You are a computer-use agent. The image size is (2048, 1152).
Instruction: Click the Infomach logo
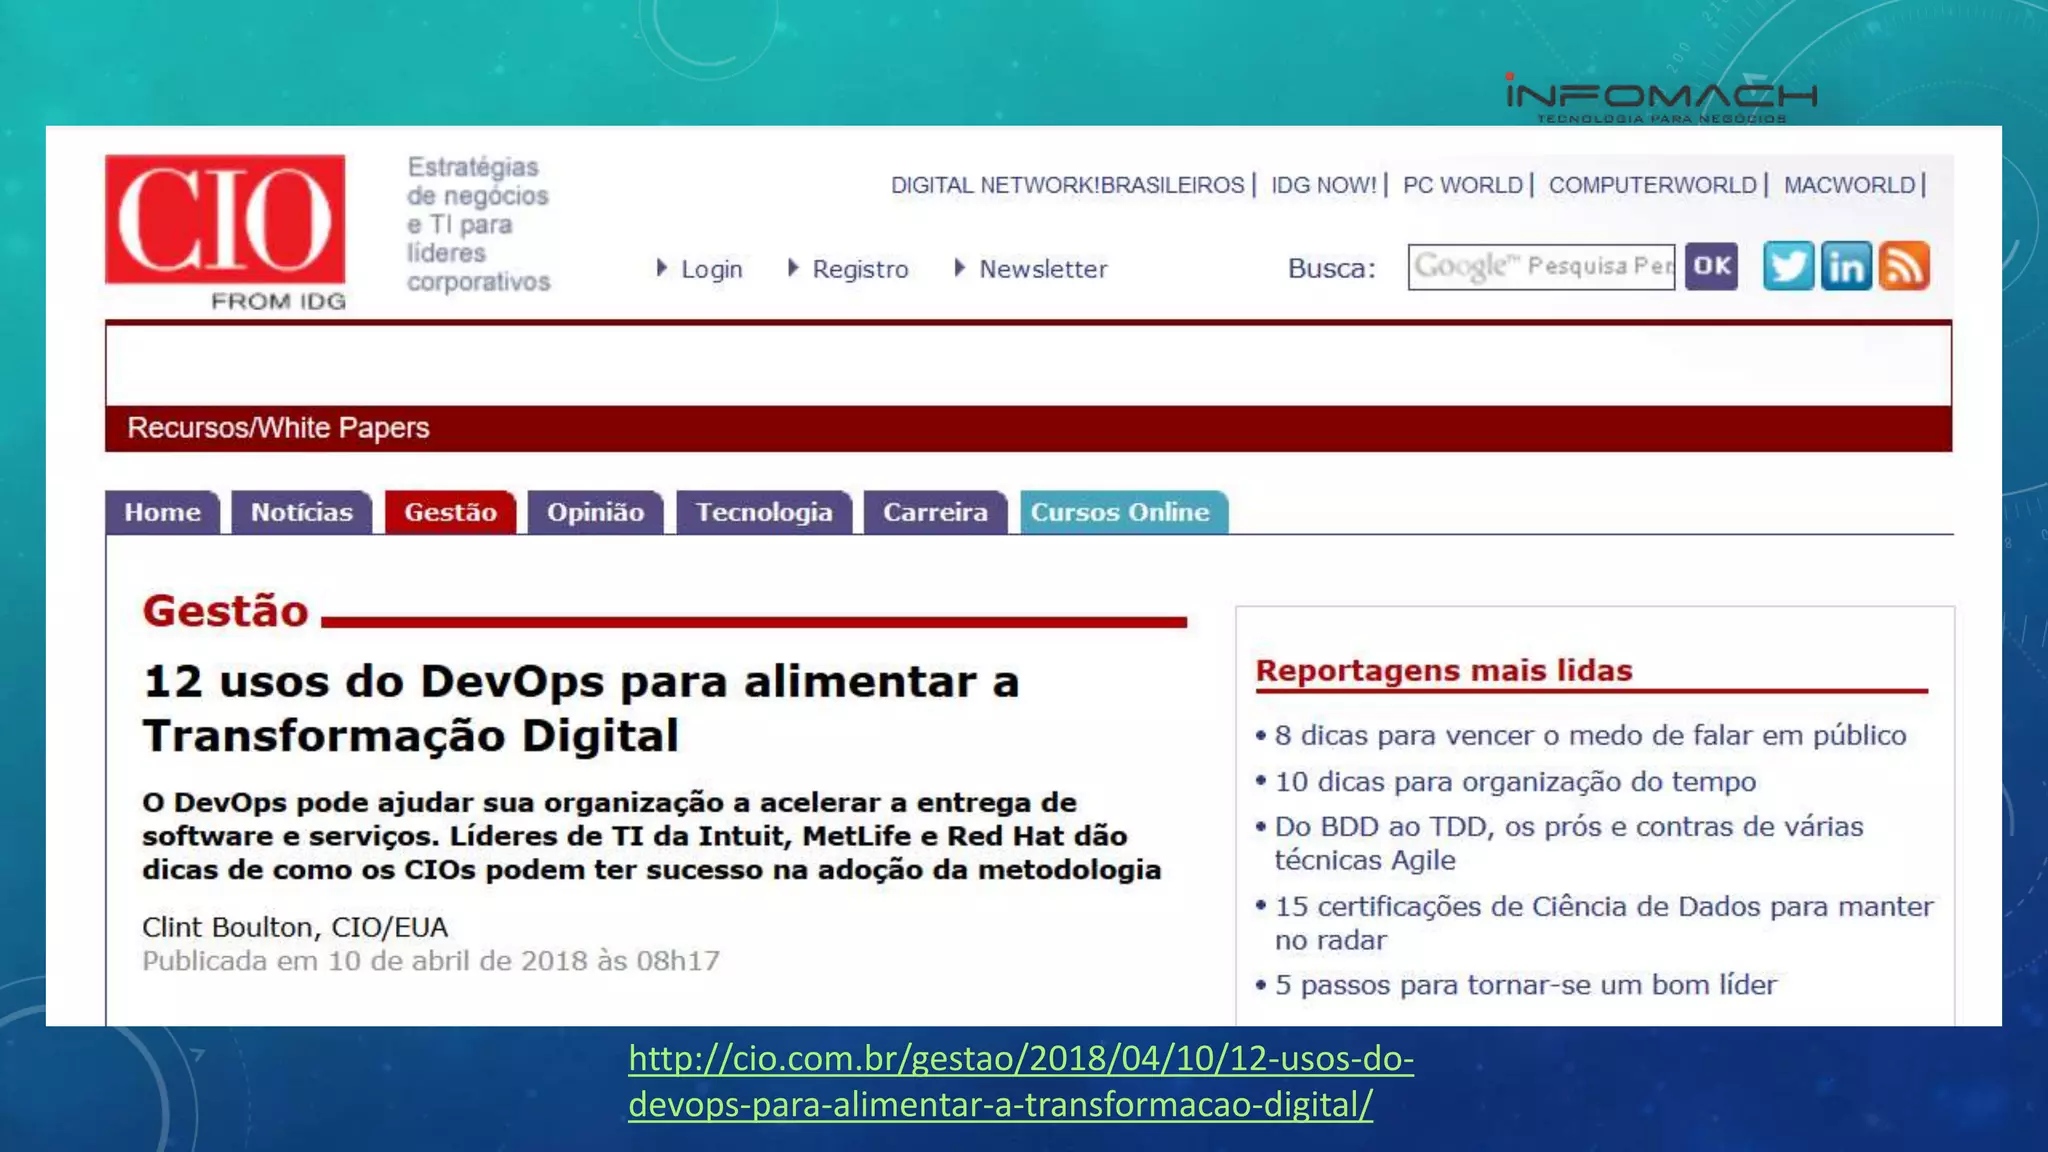pos(1661,98)
